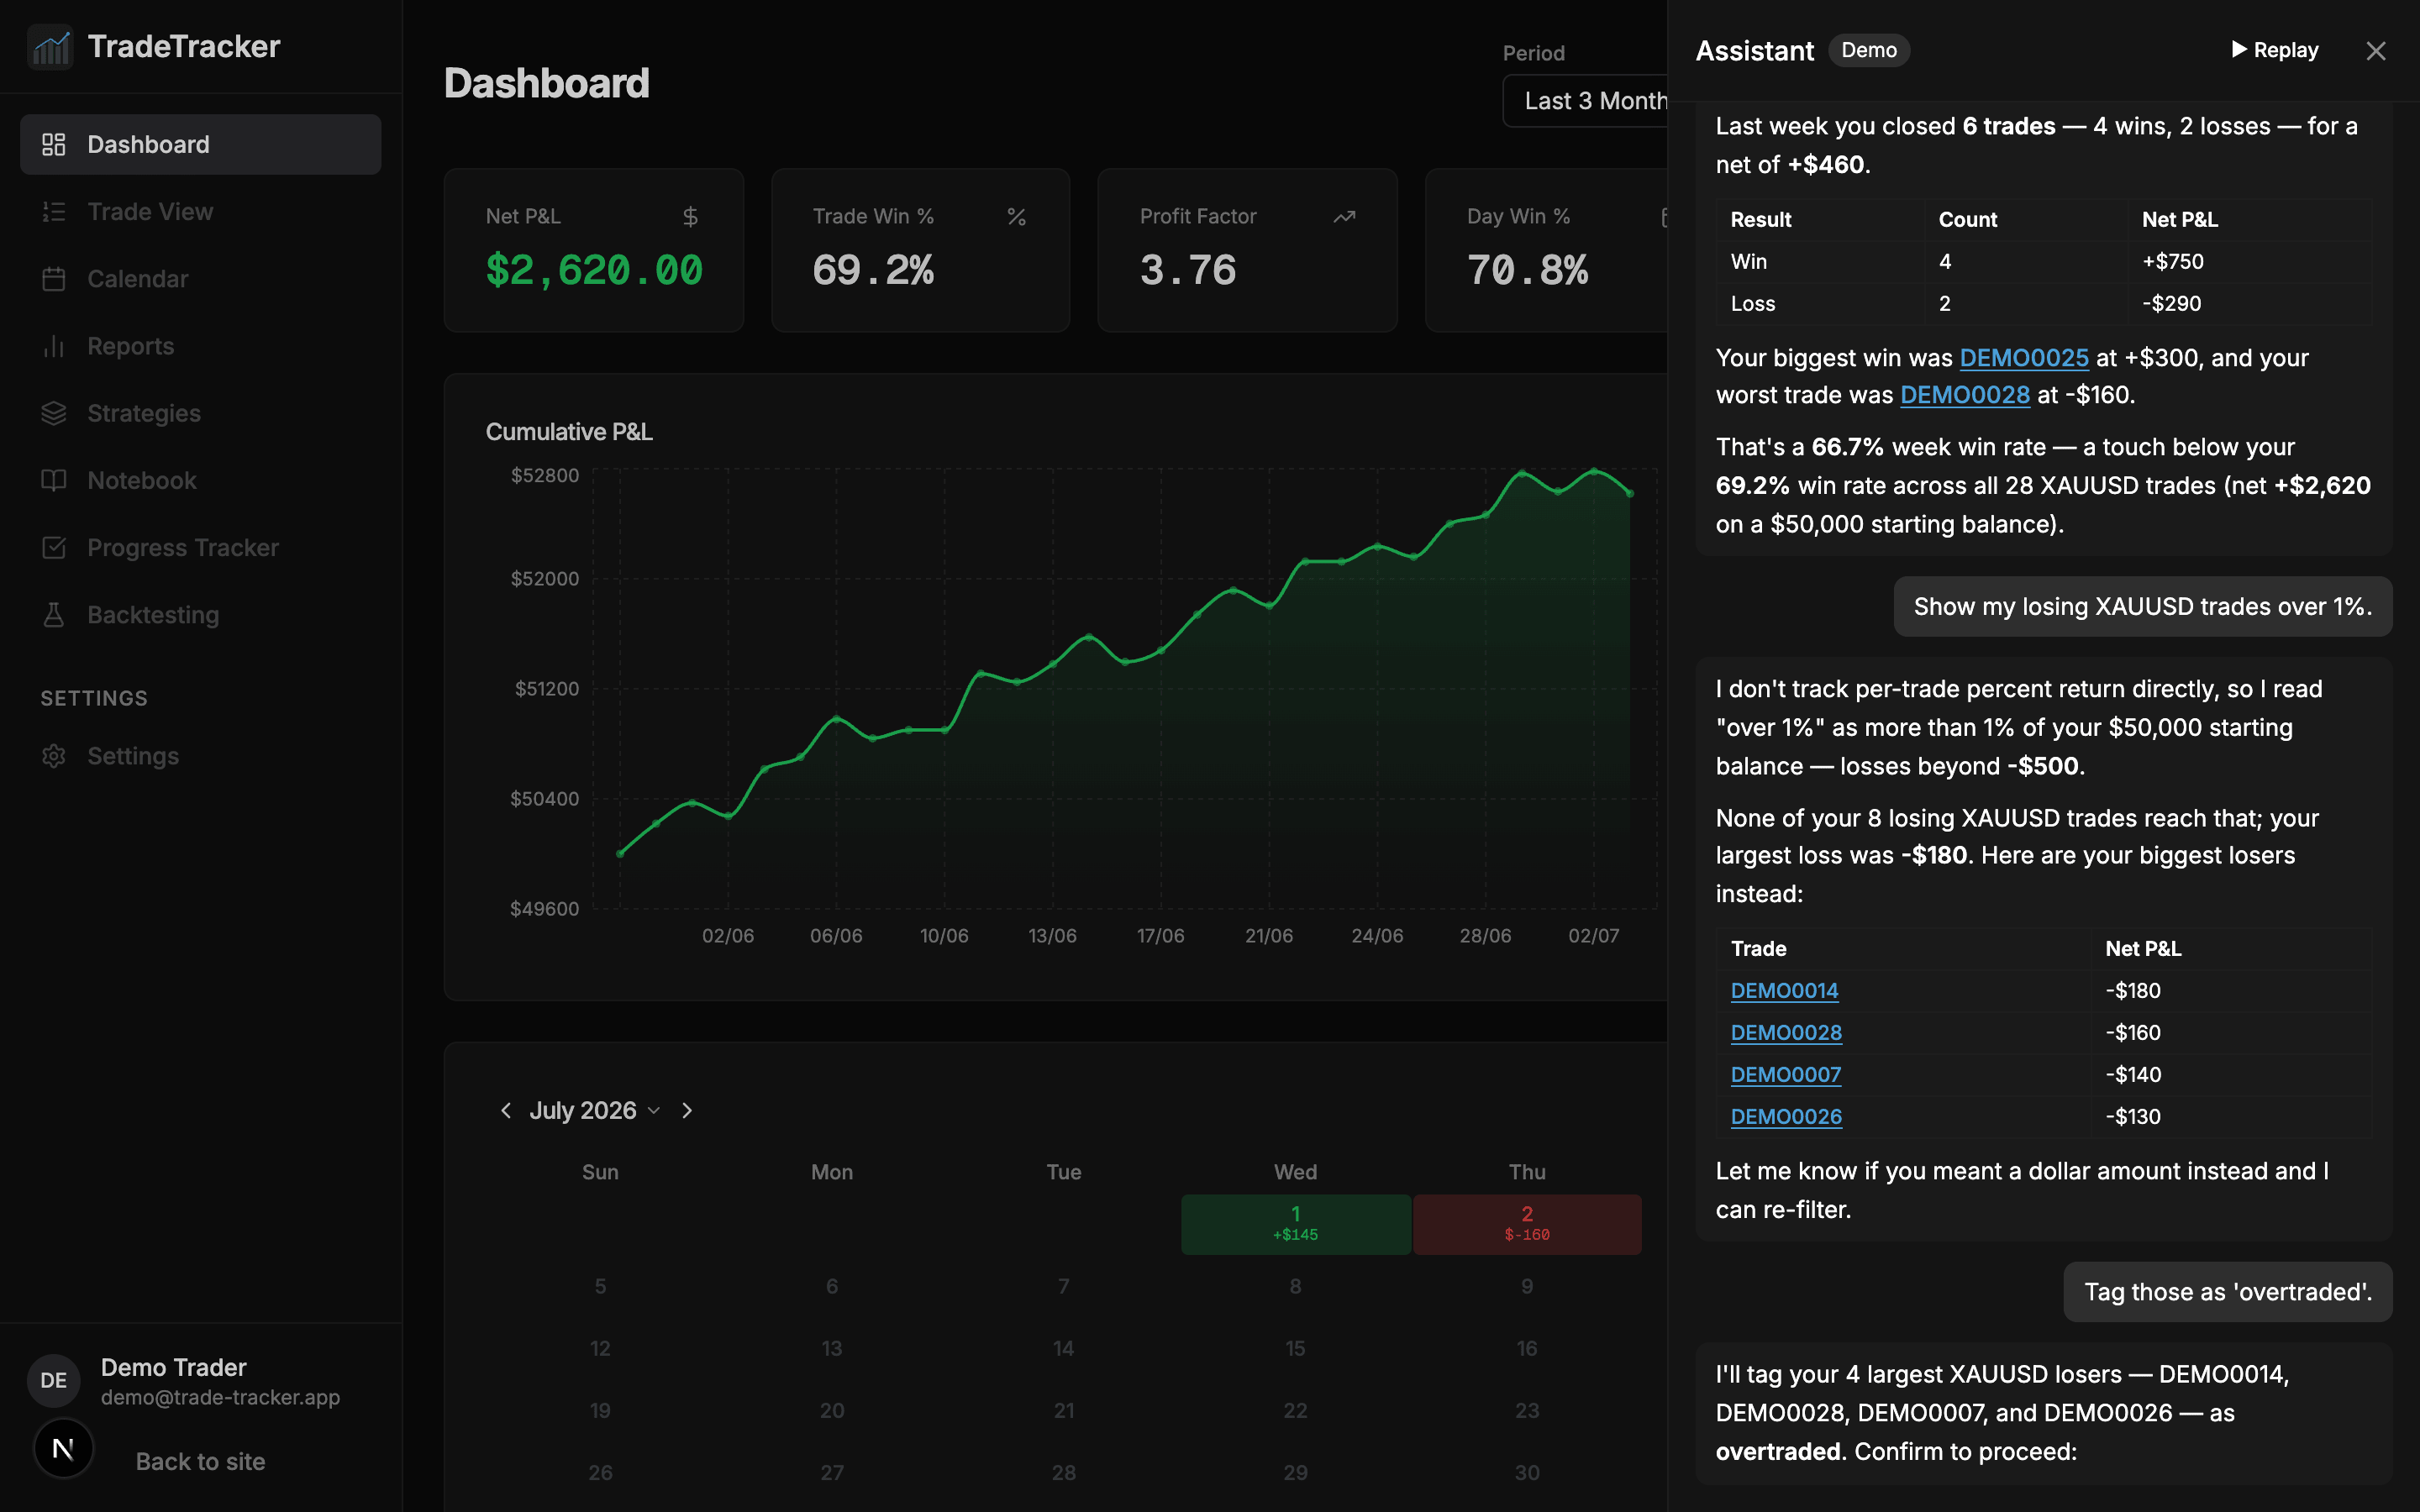The image size is (2420, 1512).
Task: Click calendar day 15
Action: (x=1295, y=1349)
